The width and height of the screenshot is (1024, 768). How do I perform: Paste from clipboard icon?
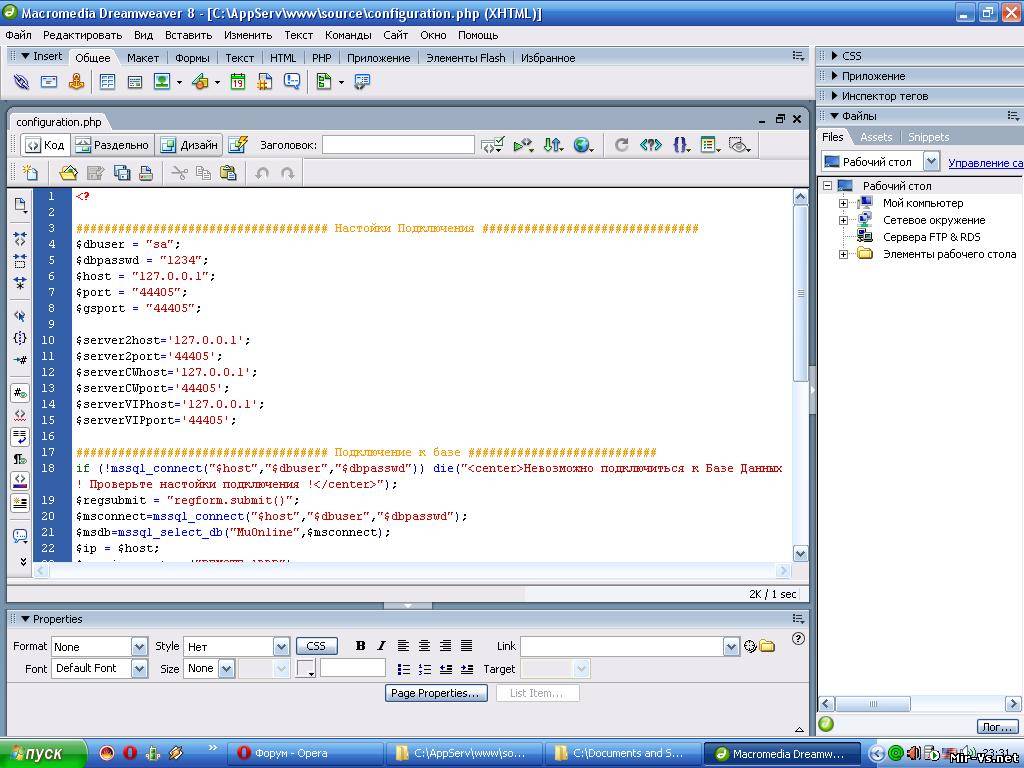point(228,173)
